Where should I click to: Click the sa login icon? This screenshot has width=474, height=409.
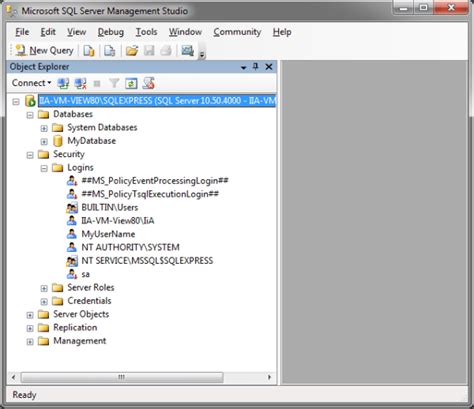(72, 274)
